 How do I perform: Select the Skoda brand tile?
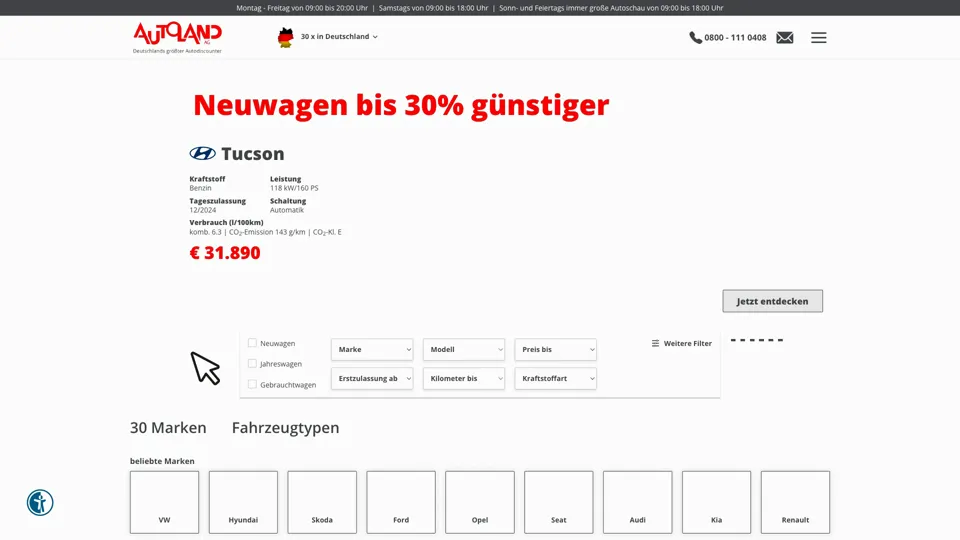click(322, 502)
